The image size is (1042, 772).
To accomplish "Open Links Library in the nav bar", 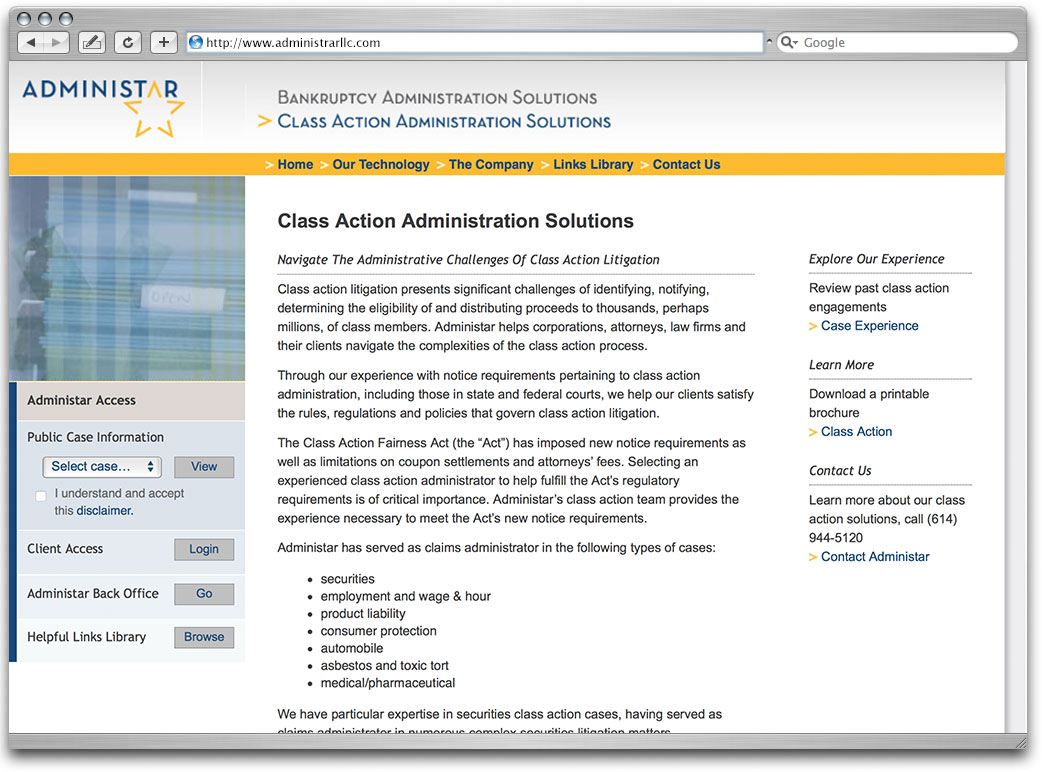I will [x=593, y=164].
